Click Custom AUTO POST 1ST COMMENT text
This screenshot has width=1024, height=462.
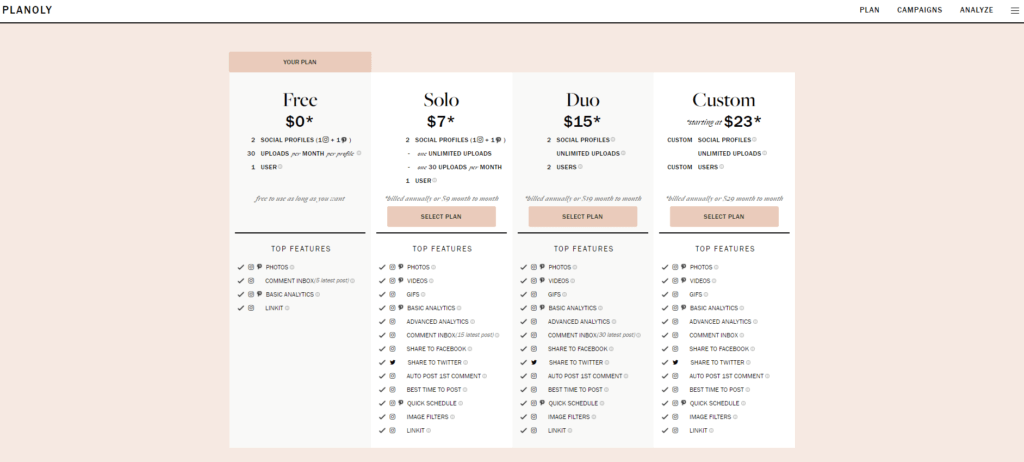726,376
